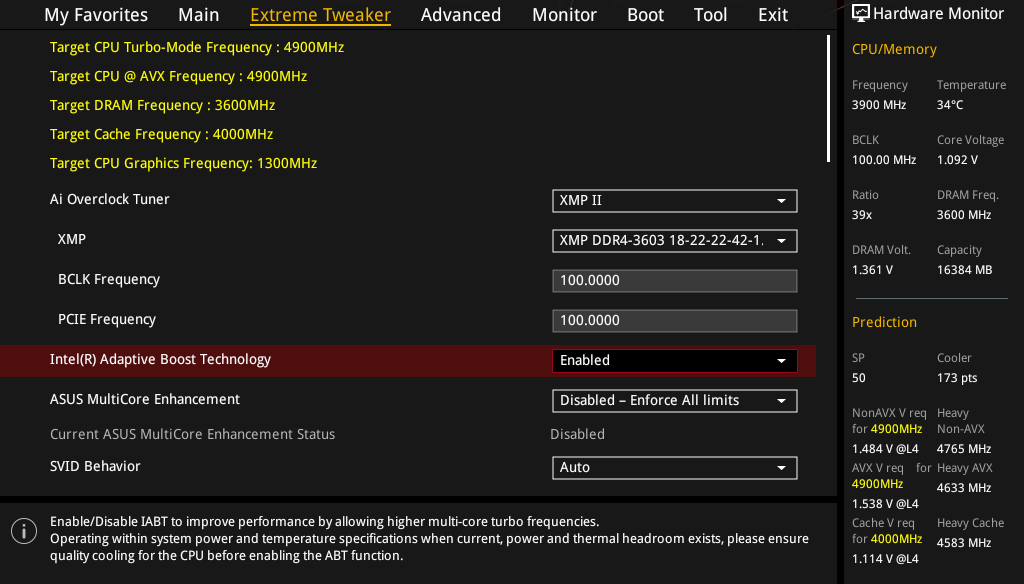
Task: Open the My Favorites tab
Action: [96, 14]
